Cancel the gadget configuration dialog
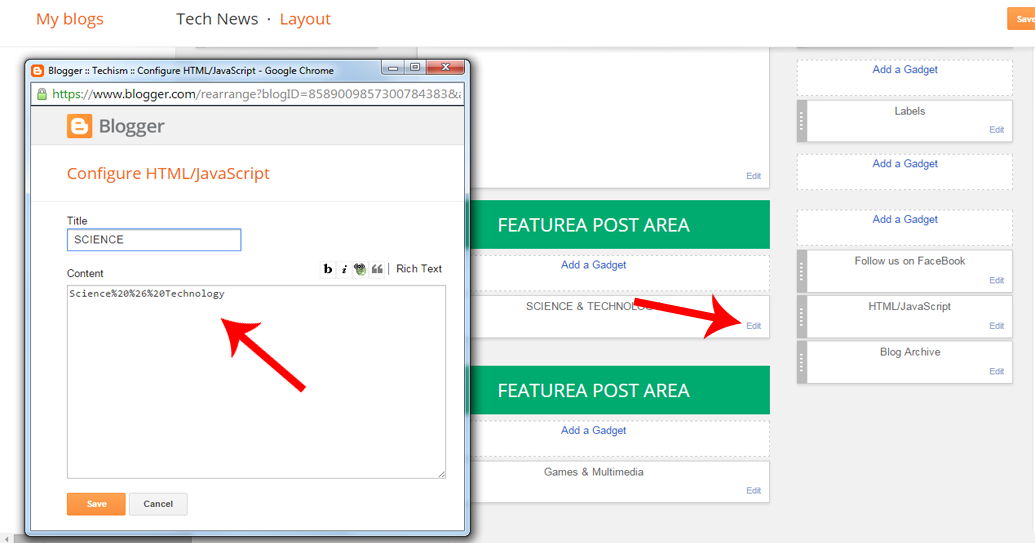 pos(158,504)
